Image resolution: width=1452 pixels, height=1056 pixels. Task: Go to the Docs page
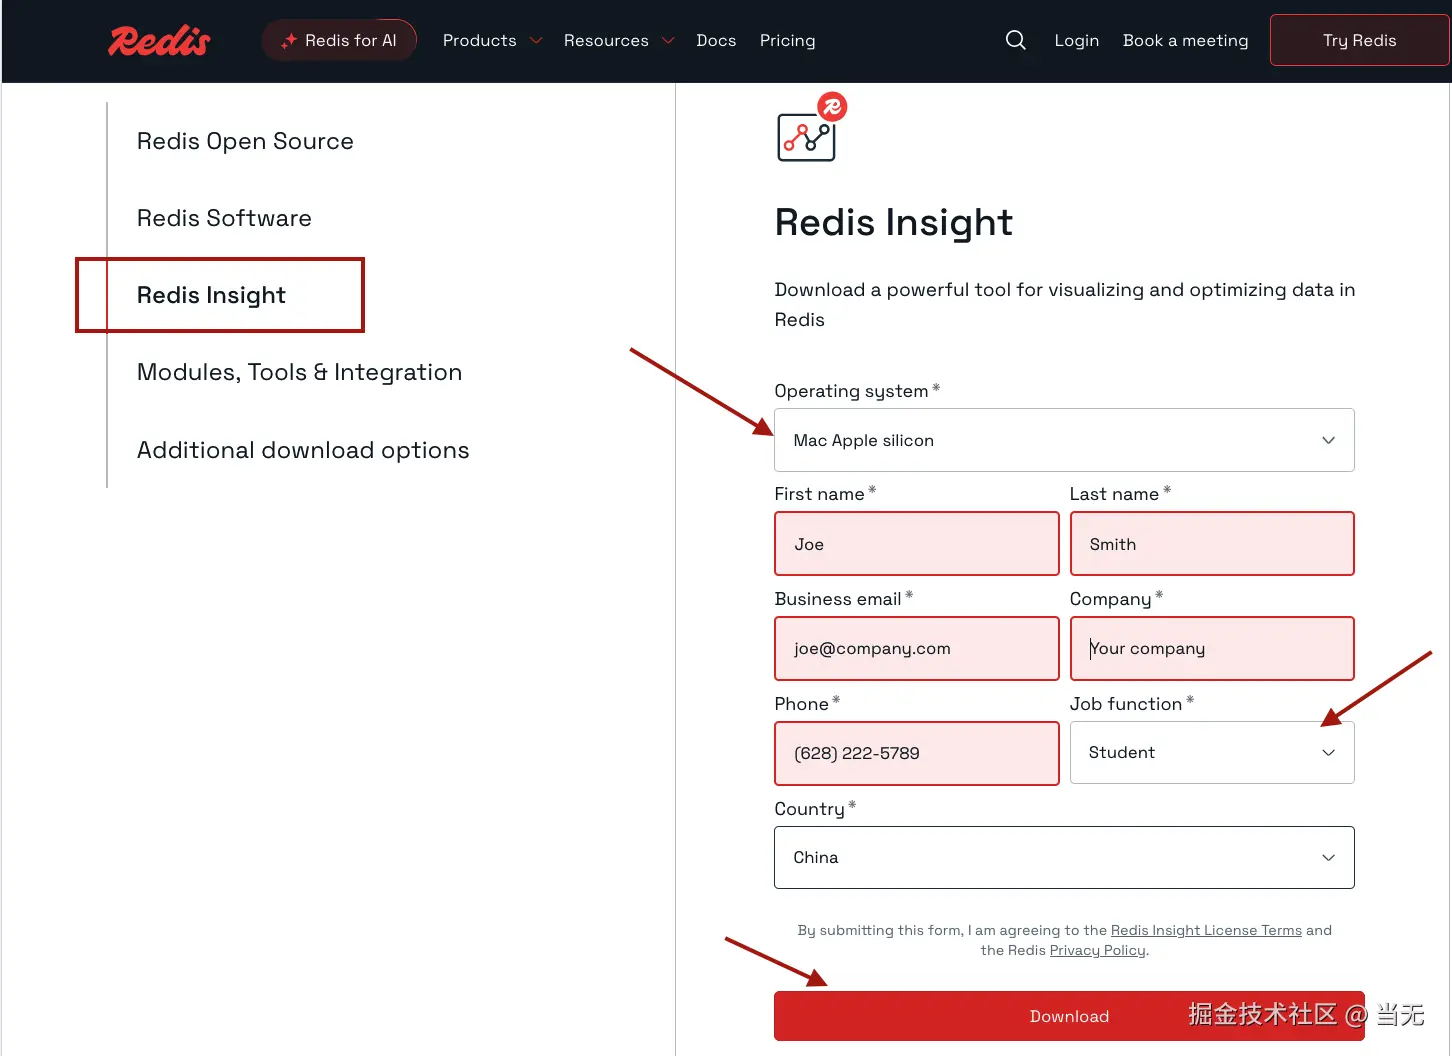(x=716, y=40)
